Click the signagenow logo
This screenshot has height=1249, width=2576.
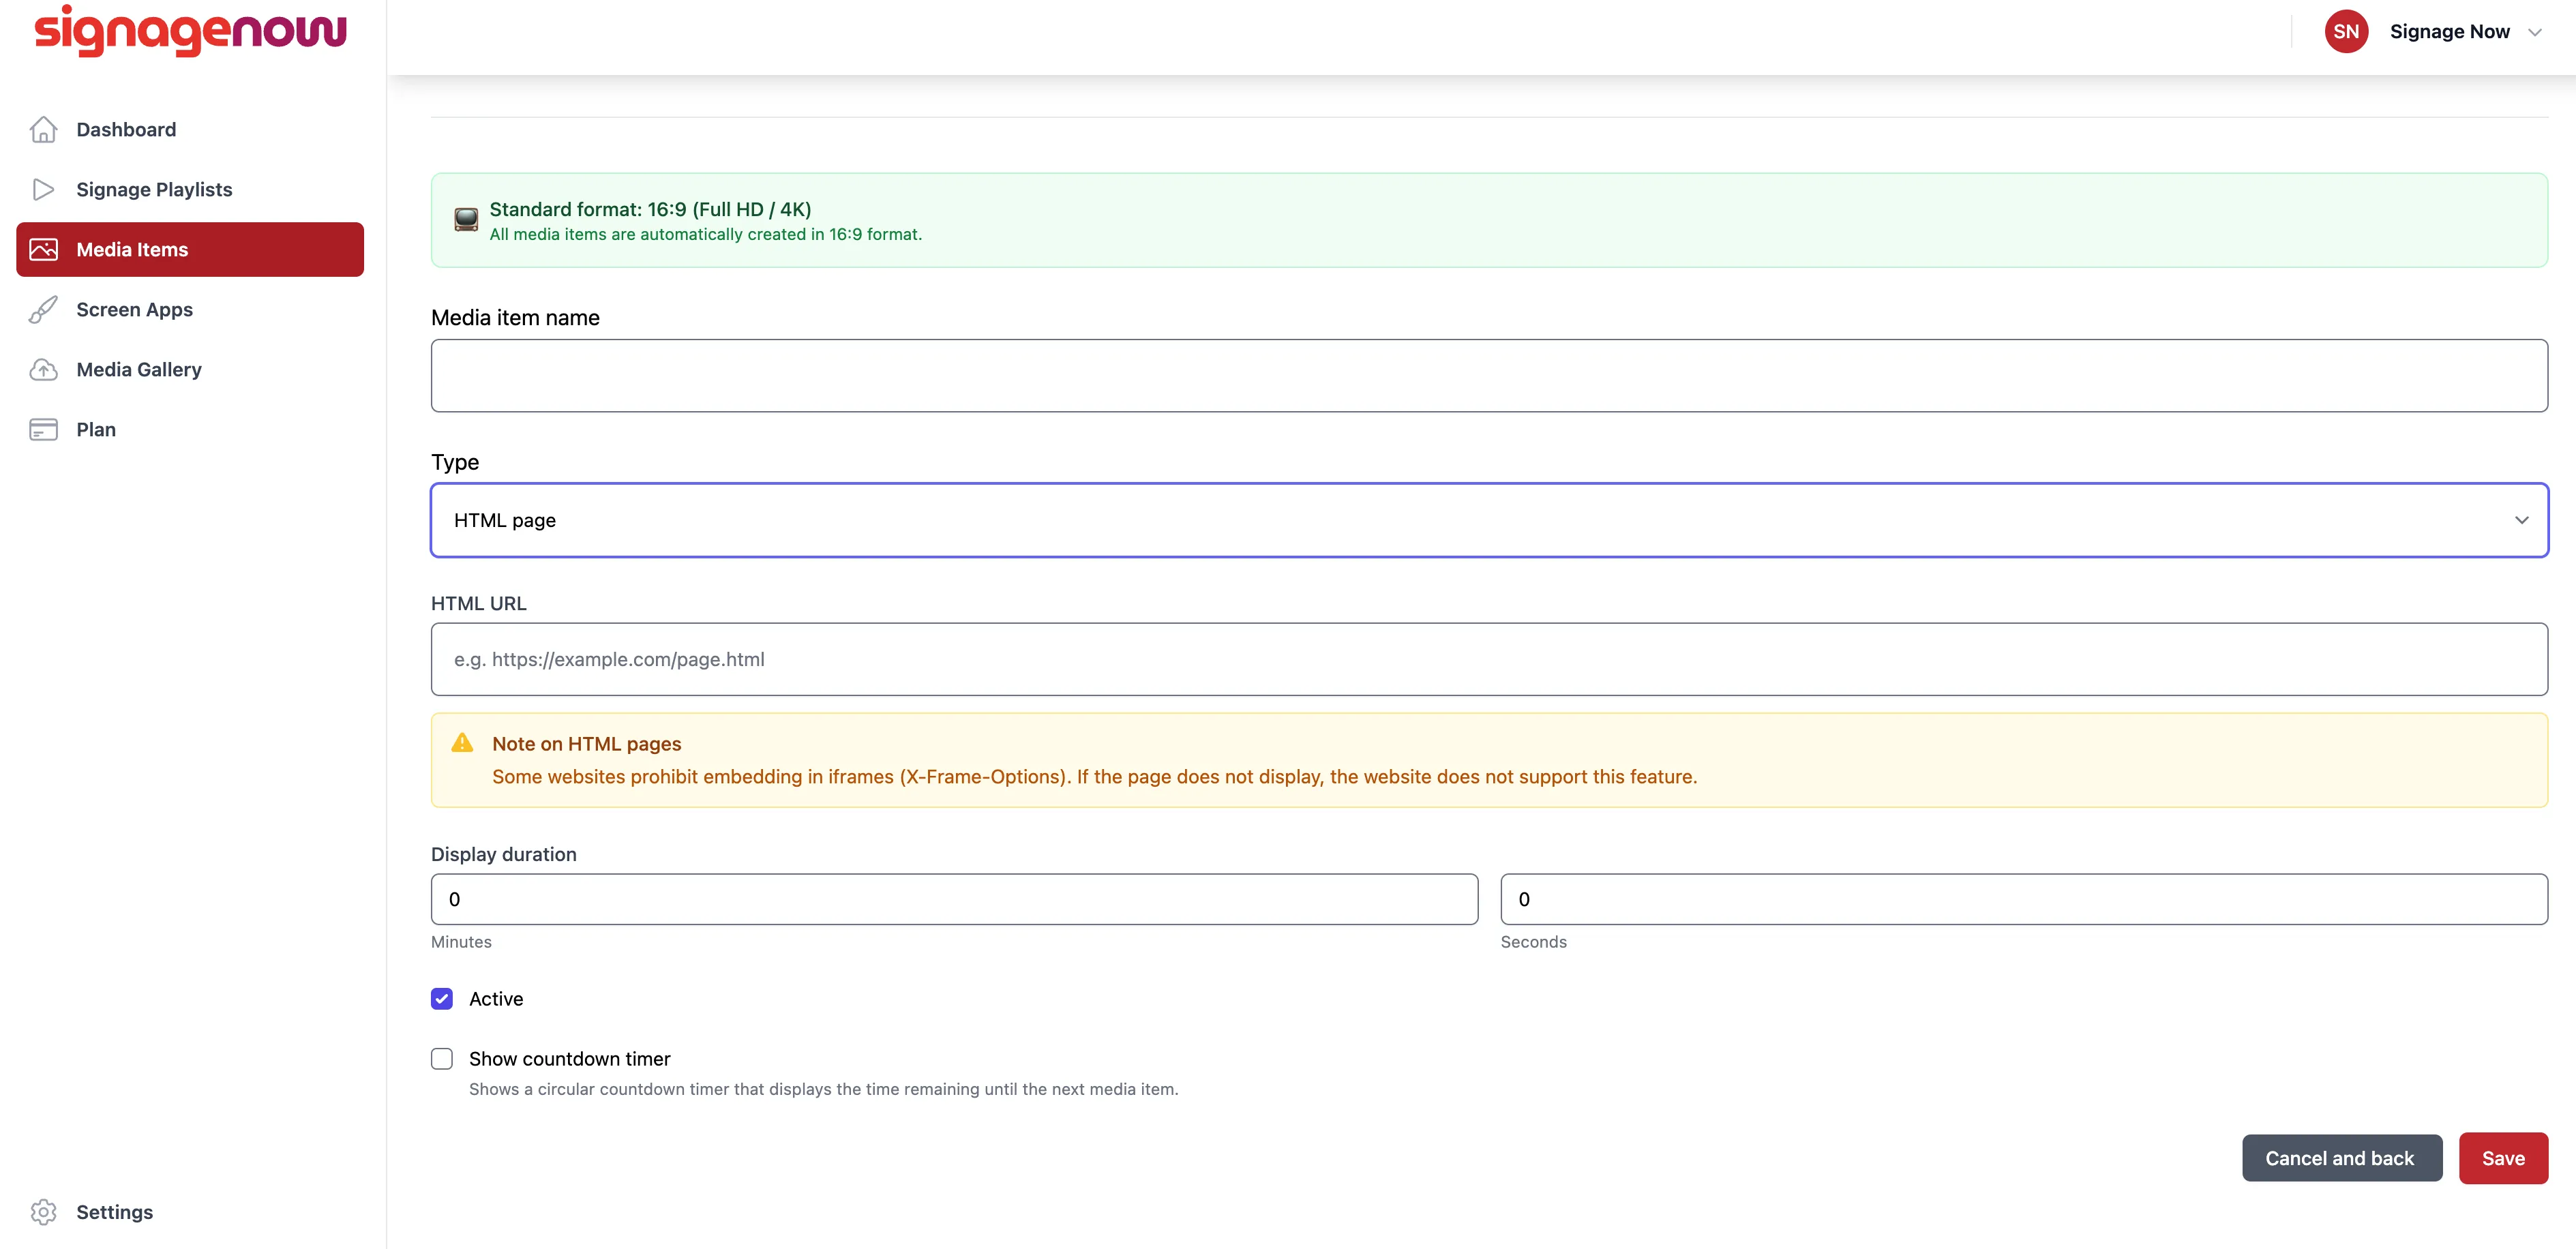pyautogui.click(x=190, y=31)
